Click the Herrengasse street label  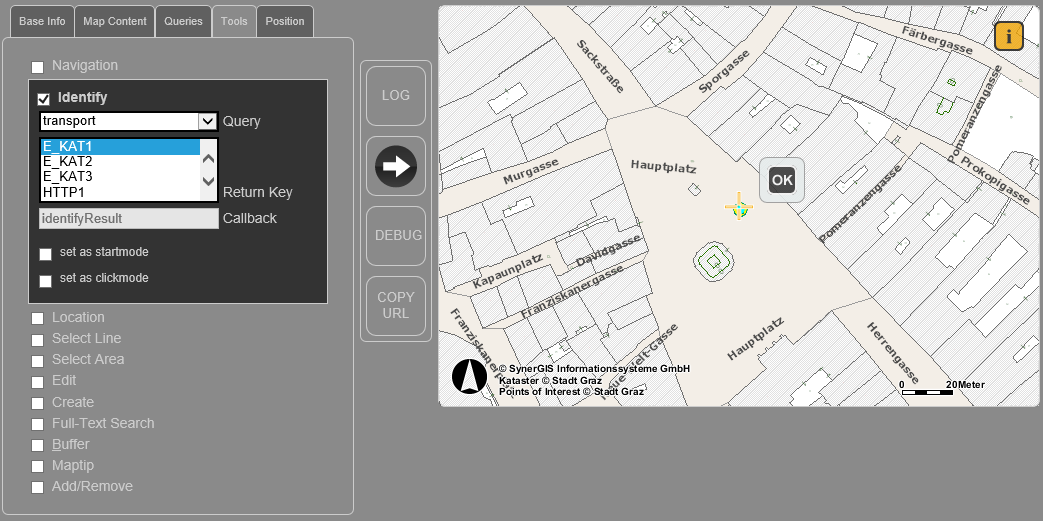coord(893,353)
